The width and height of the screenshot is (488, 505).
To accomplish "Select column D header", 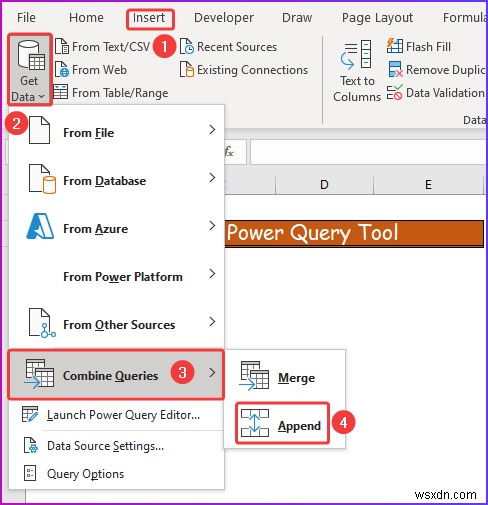I will [324, 184].
